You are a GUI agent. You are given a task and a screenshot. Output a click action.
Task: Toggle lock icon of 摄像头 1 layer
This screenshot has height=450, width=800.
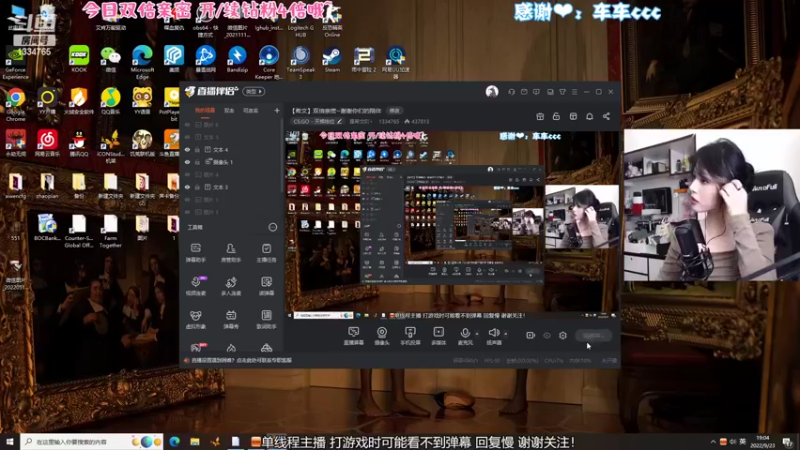click(x=197, y=162)
